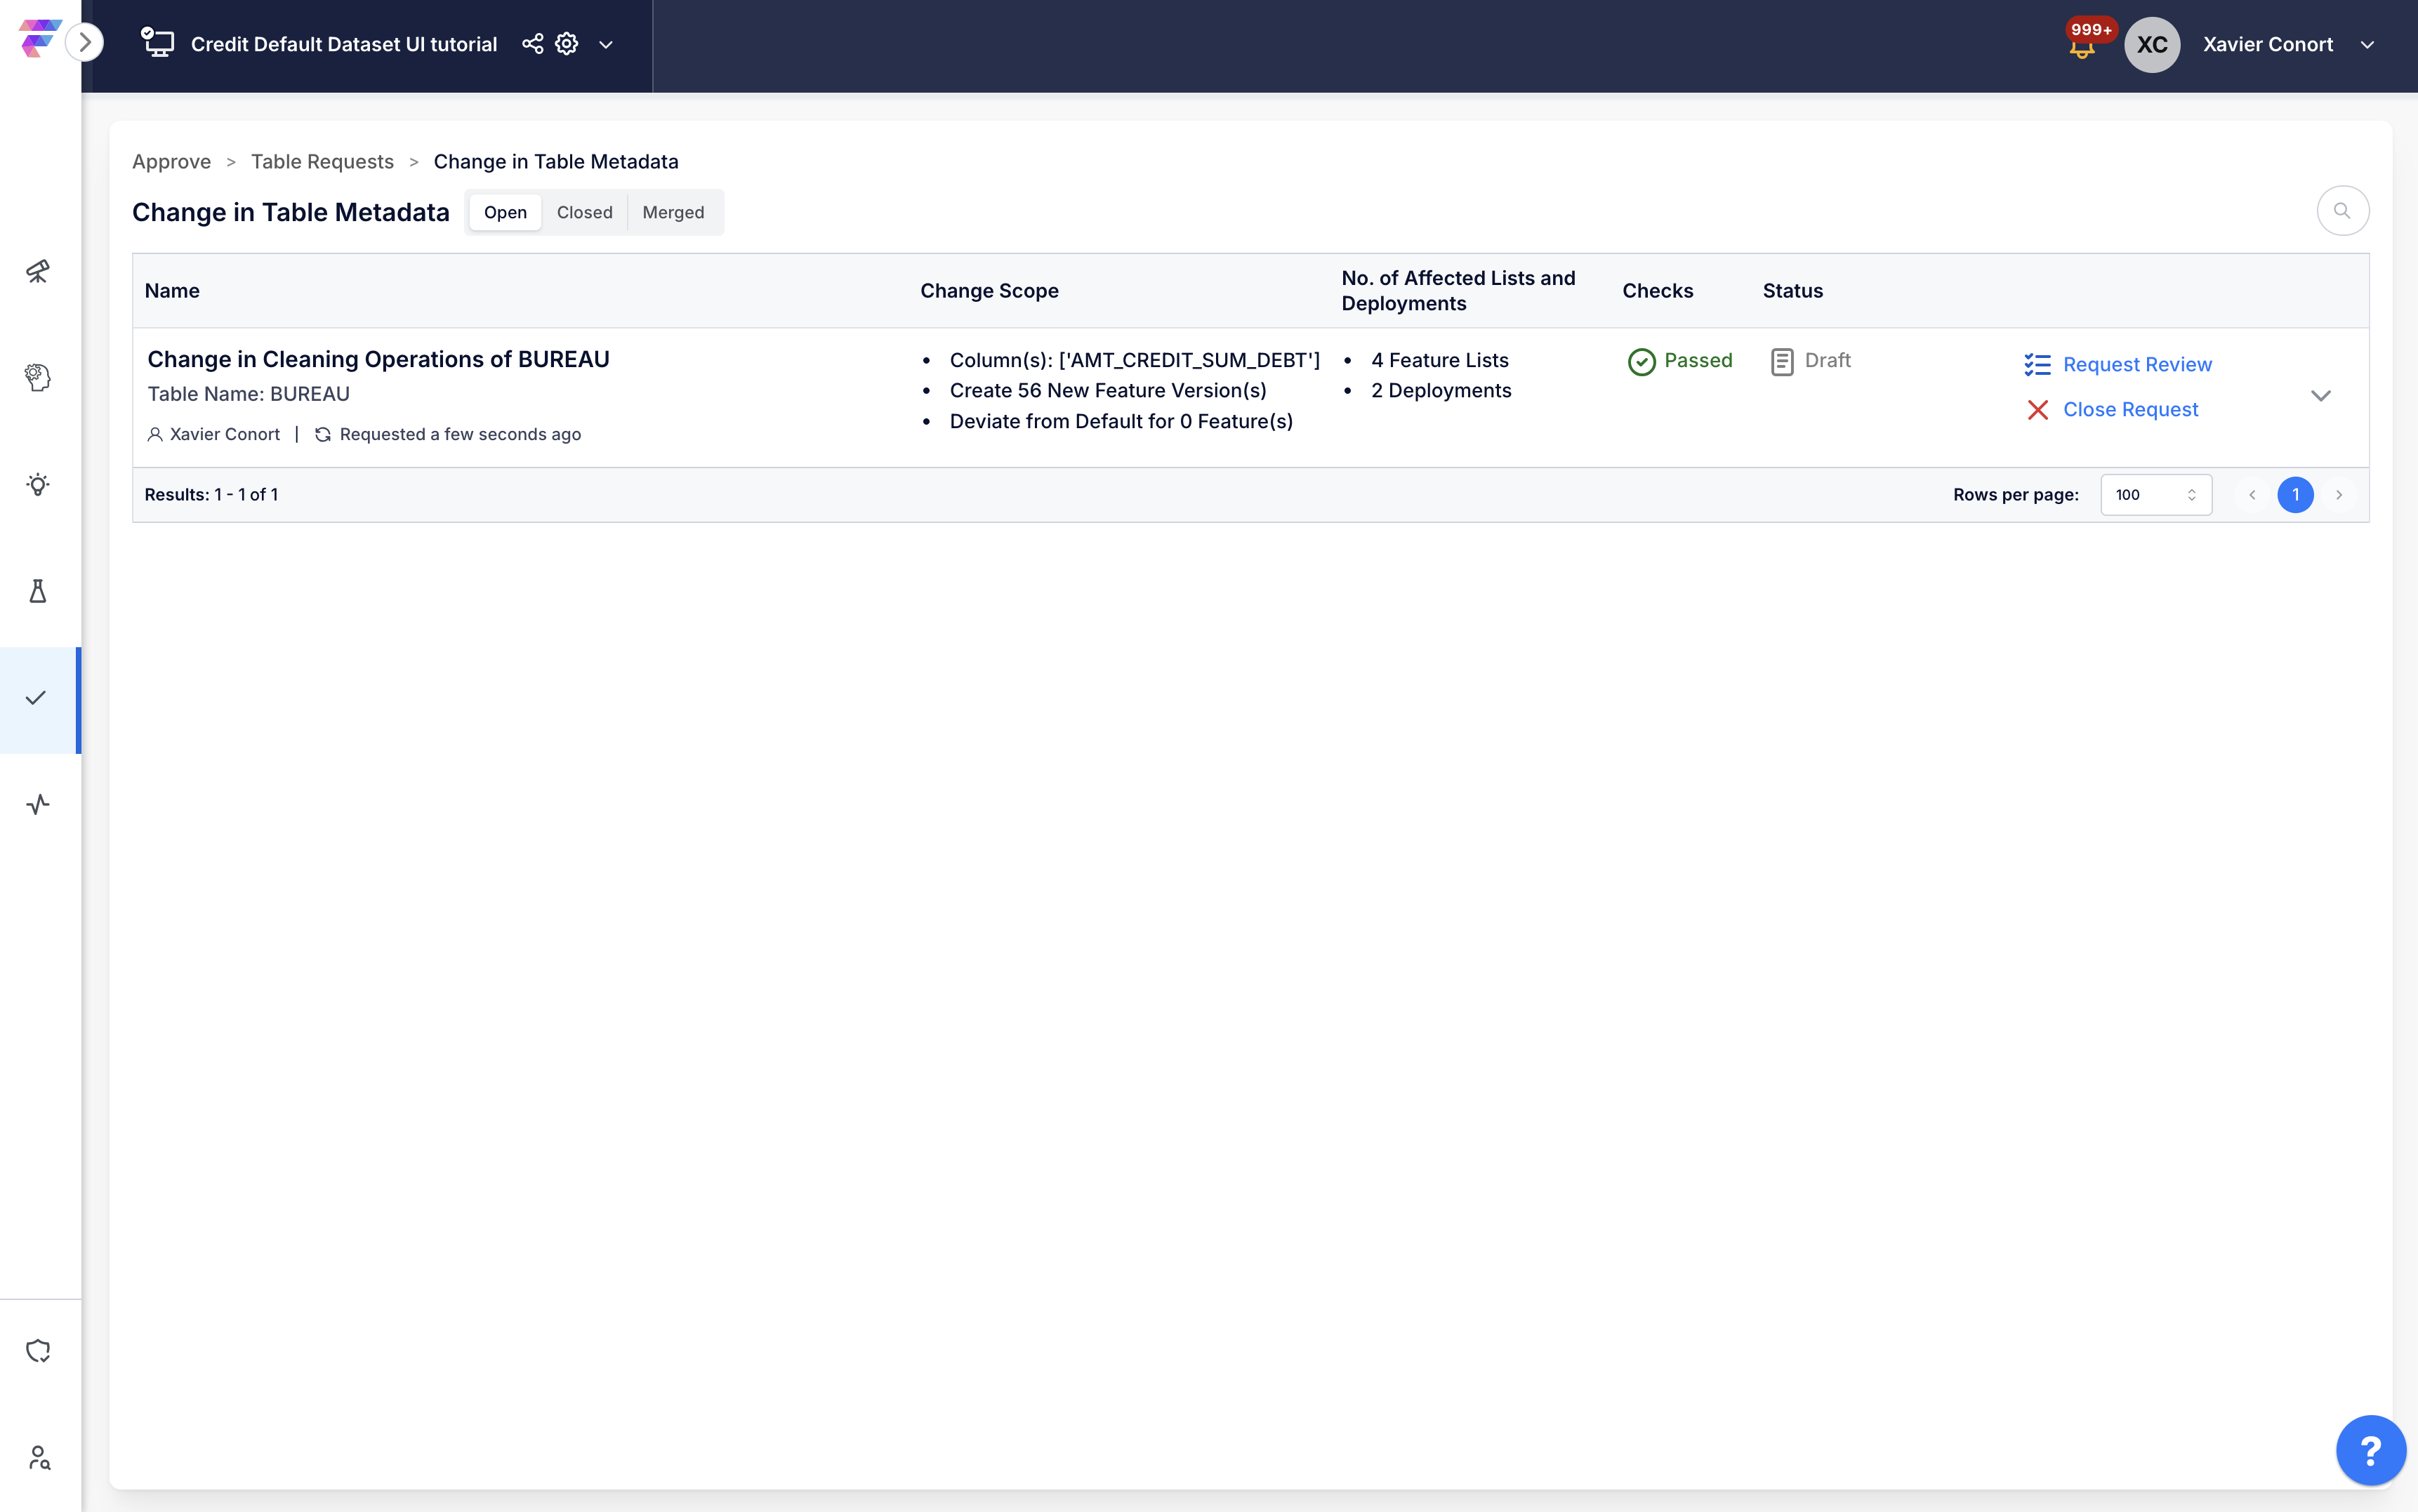
Task: Click the pulse monitoring icon in sidebar
Action: click(x=38, y=804)
